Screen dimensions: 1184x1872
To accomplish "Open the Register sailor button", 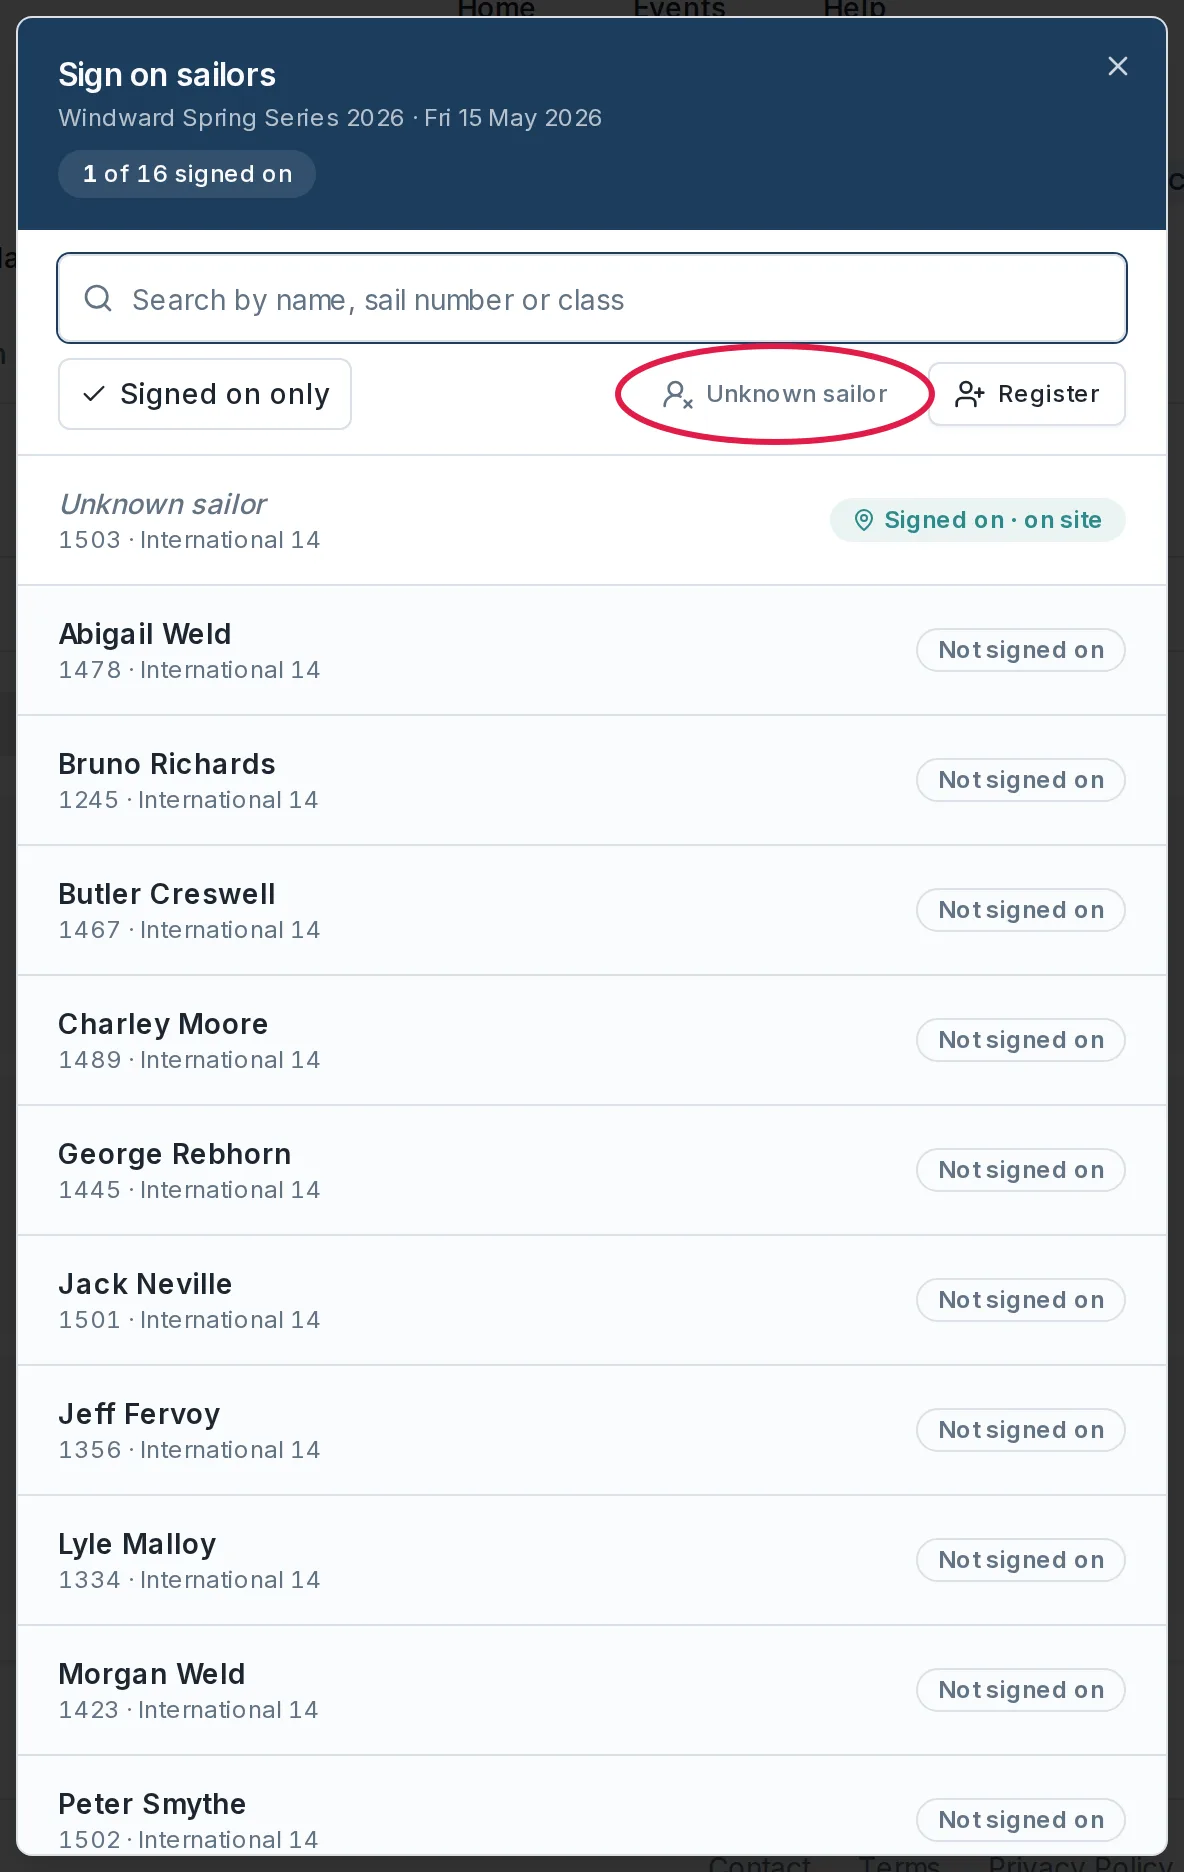I will tap(1027, 394).
